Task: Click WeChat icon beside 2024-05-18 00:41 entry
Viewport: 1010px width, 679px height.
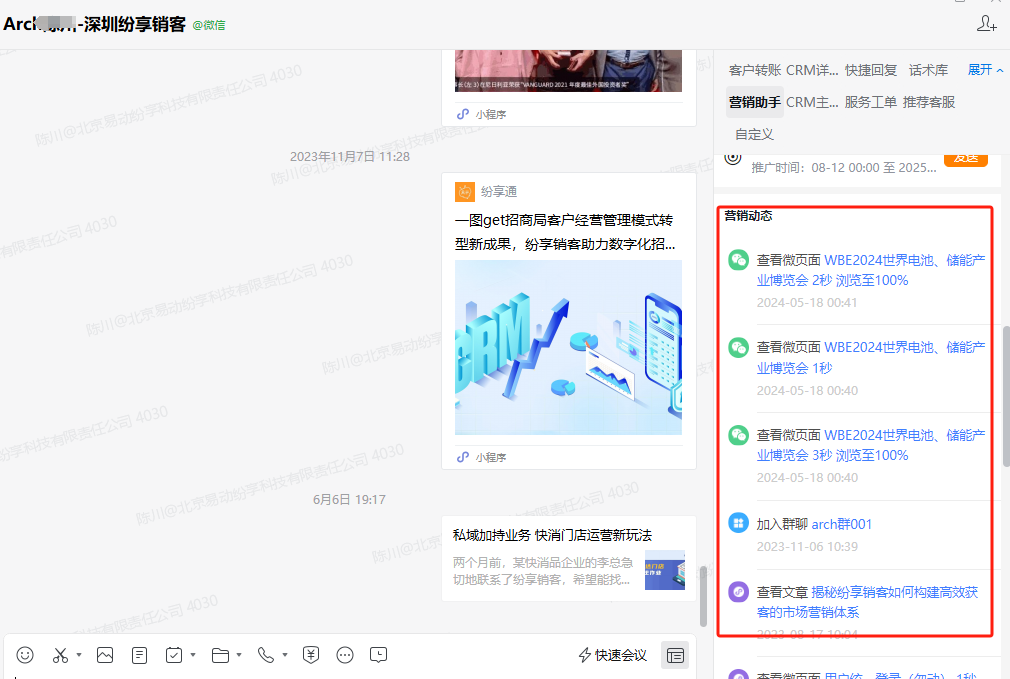Action: pos(738,260)
